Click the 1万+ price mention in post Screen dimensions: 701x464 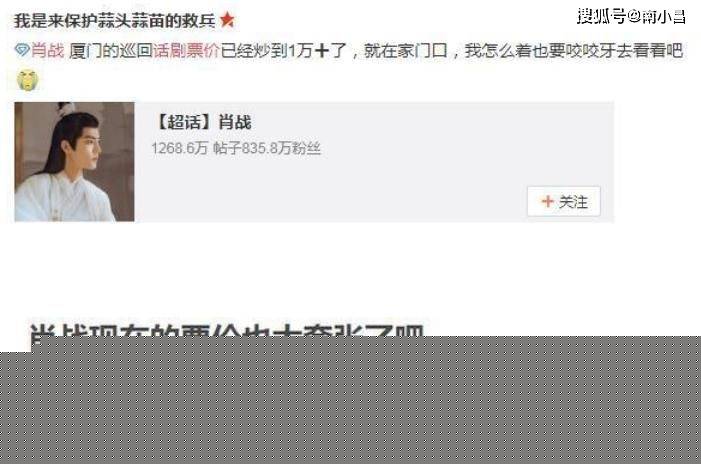click(x=308, y=51)
